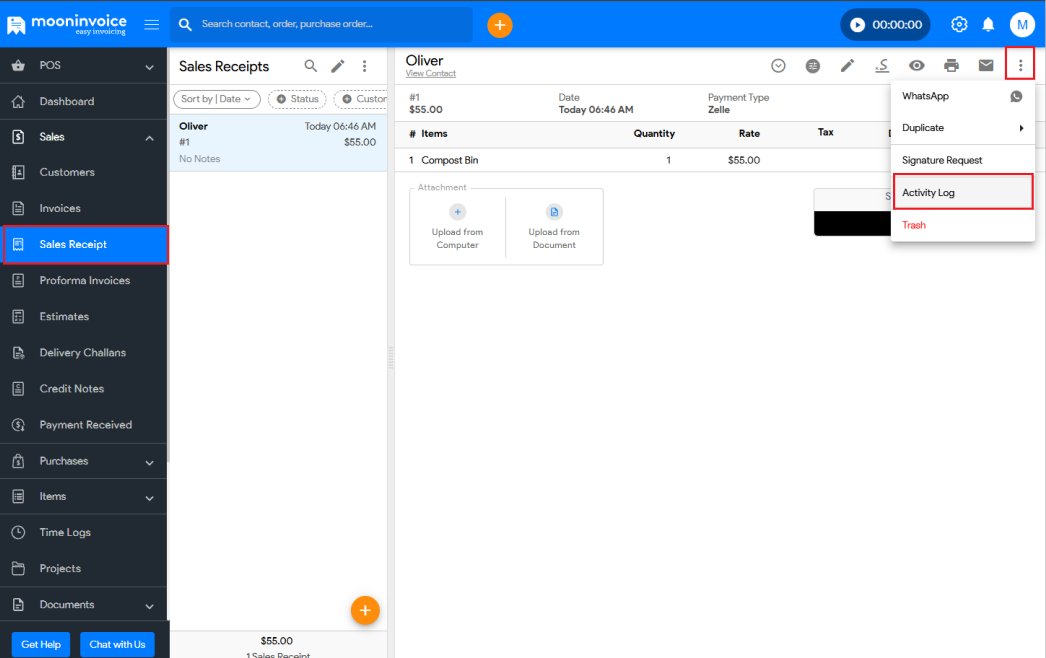Open Credit Notes
The height and width of the screenshot is (658, 1046).
point(83,388)
